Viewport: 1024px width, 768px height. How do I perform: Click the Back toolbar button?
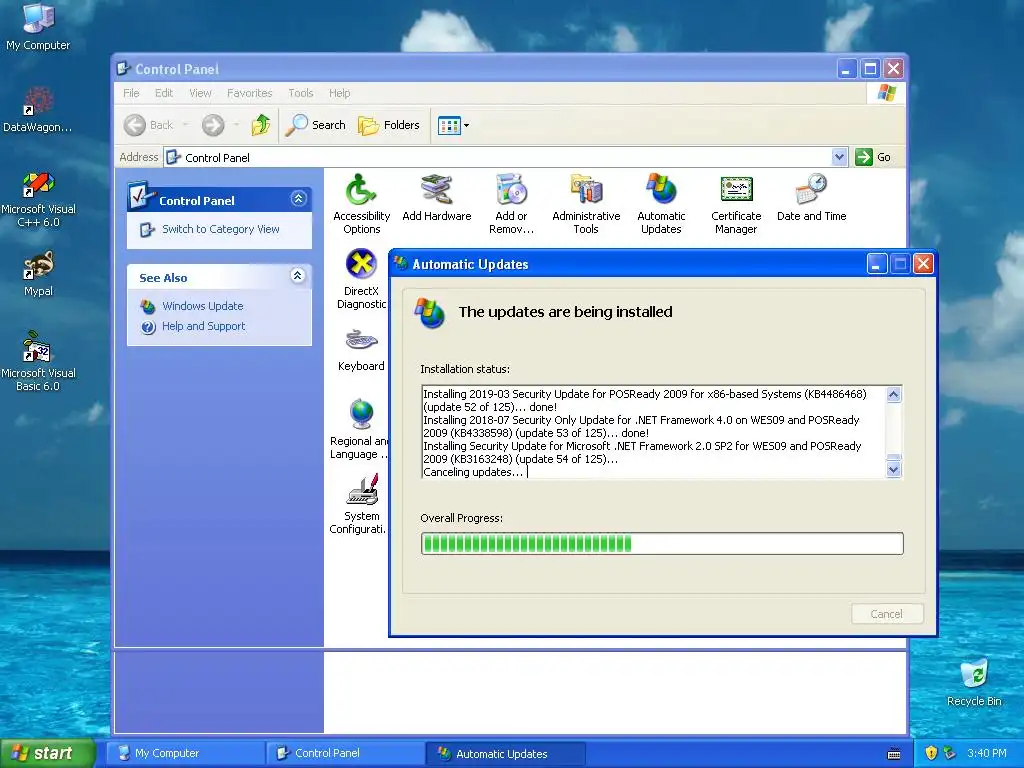tap(150, 124)
